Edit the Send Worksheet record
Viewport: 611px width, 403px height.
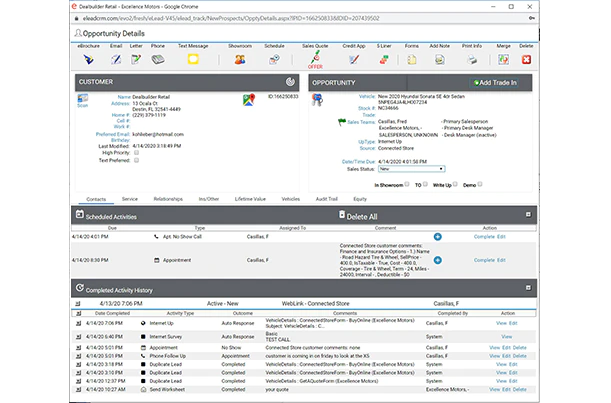tap(506, 389)
